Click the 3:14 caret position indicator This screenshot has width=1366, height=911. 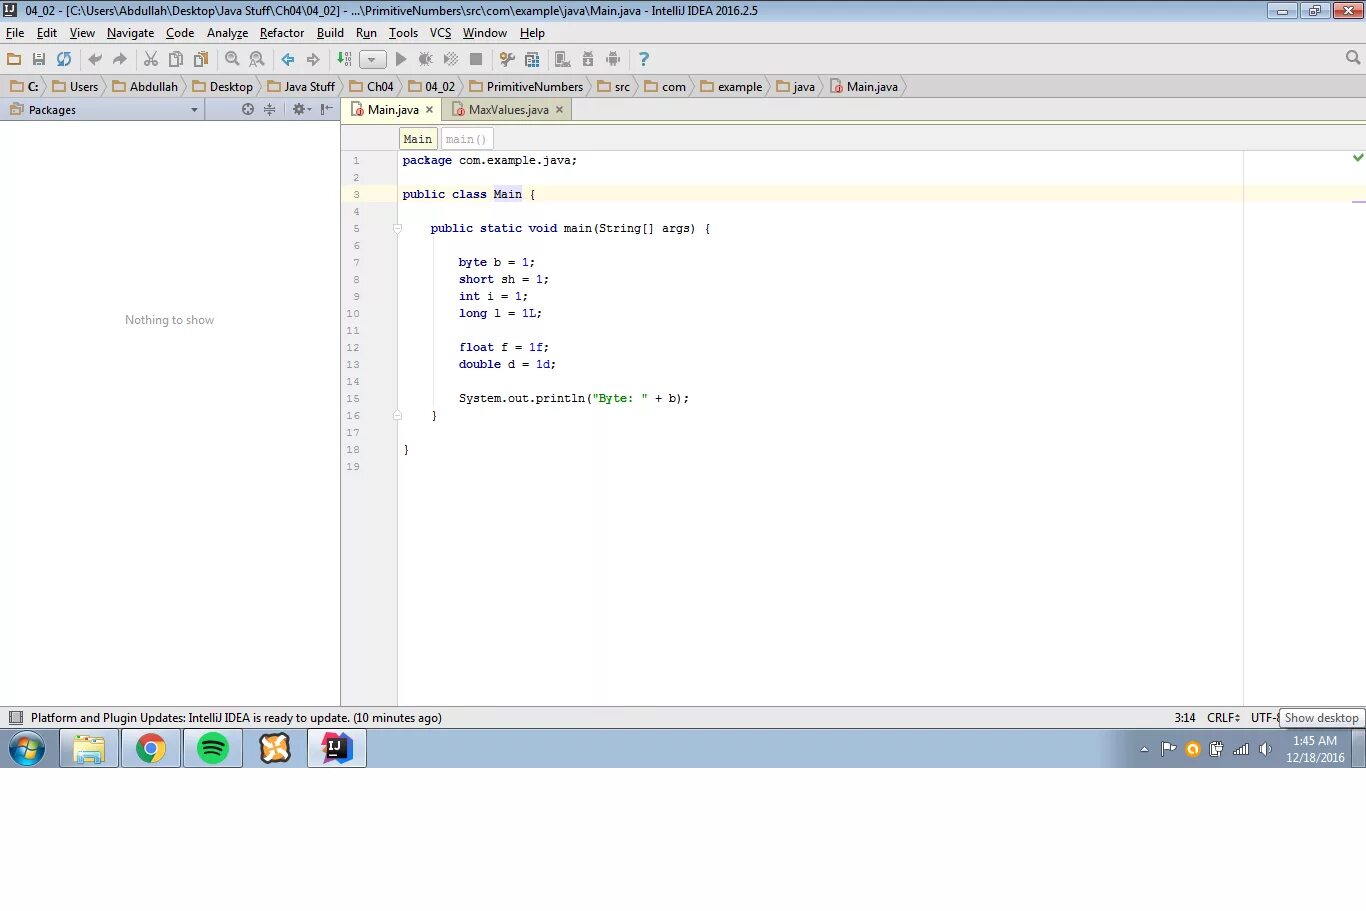[1185, 718]
